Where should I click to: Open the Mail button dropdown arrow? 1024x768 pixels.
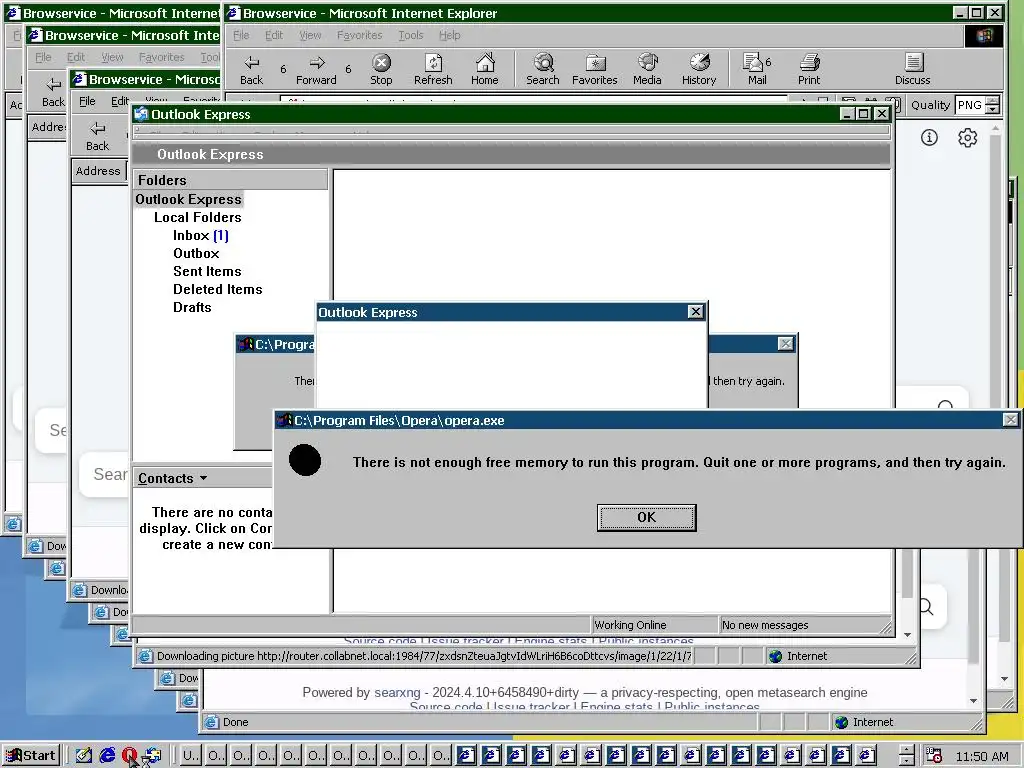point(768,62)
